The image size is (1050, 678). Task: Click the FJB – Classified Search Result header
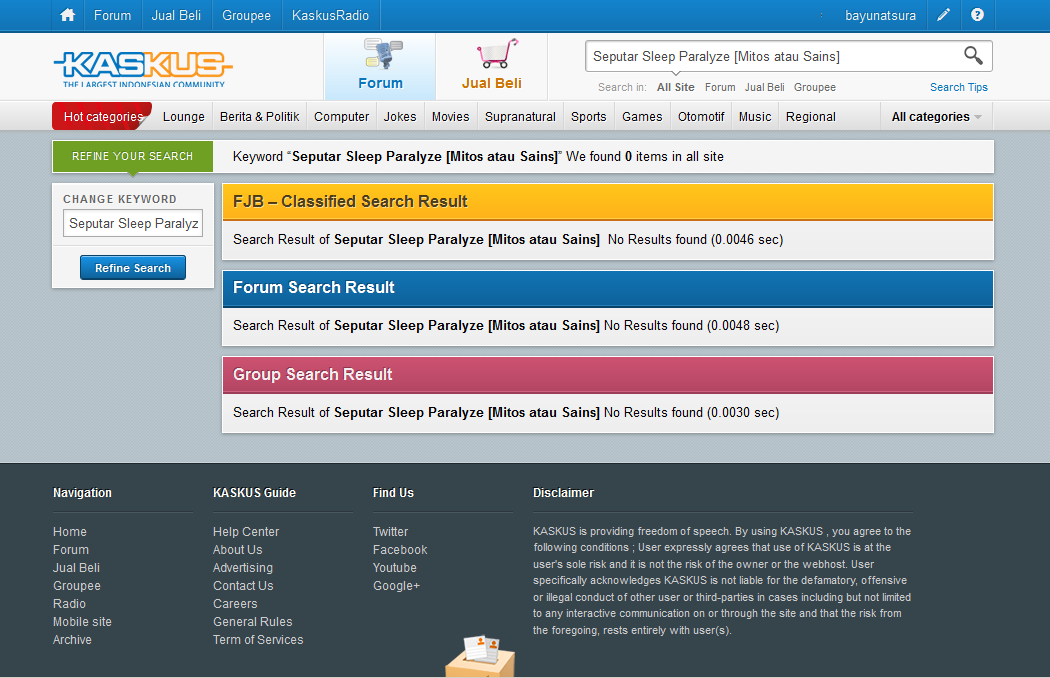pos(607,202)
